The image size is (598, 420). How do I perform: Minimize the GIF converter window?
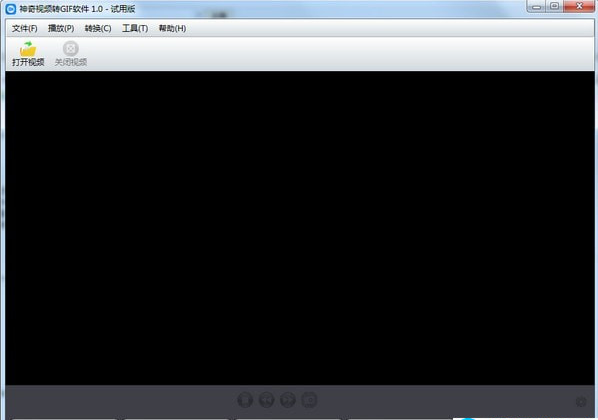(536, 6)
